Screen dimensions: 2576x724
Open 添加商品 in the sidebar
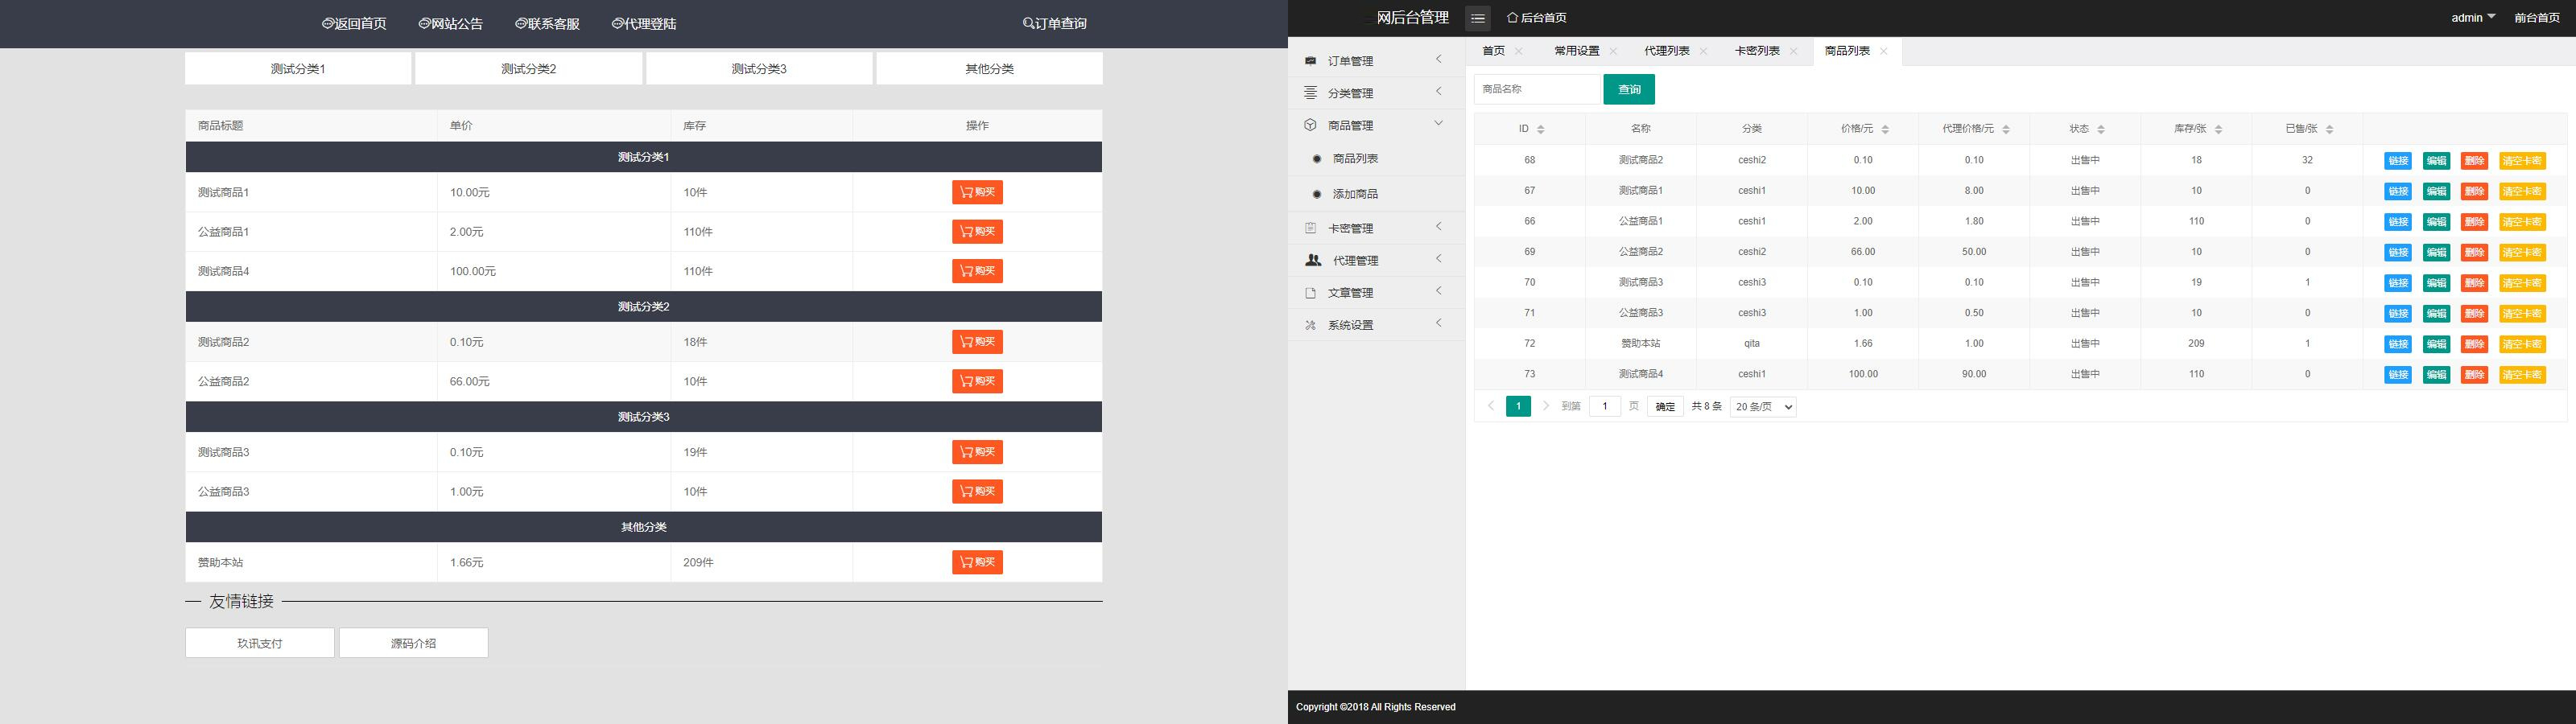point(1355,194)
